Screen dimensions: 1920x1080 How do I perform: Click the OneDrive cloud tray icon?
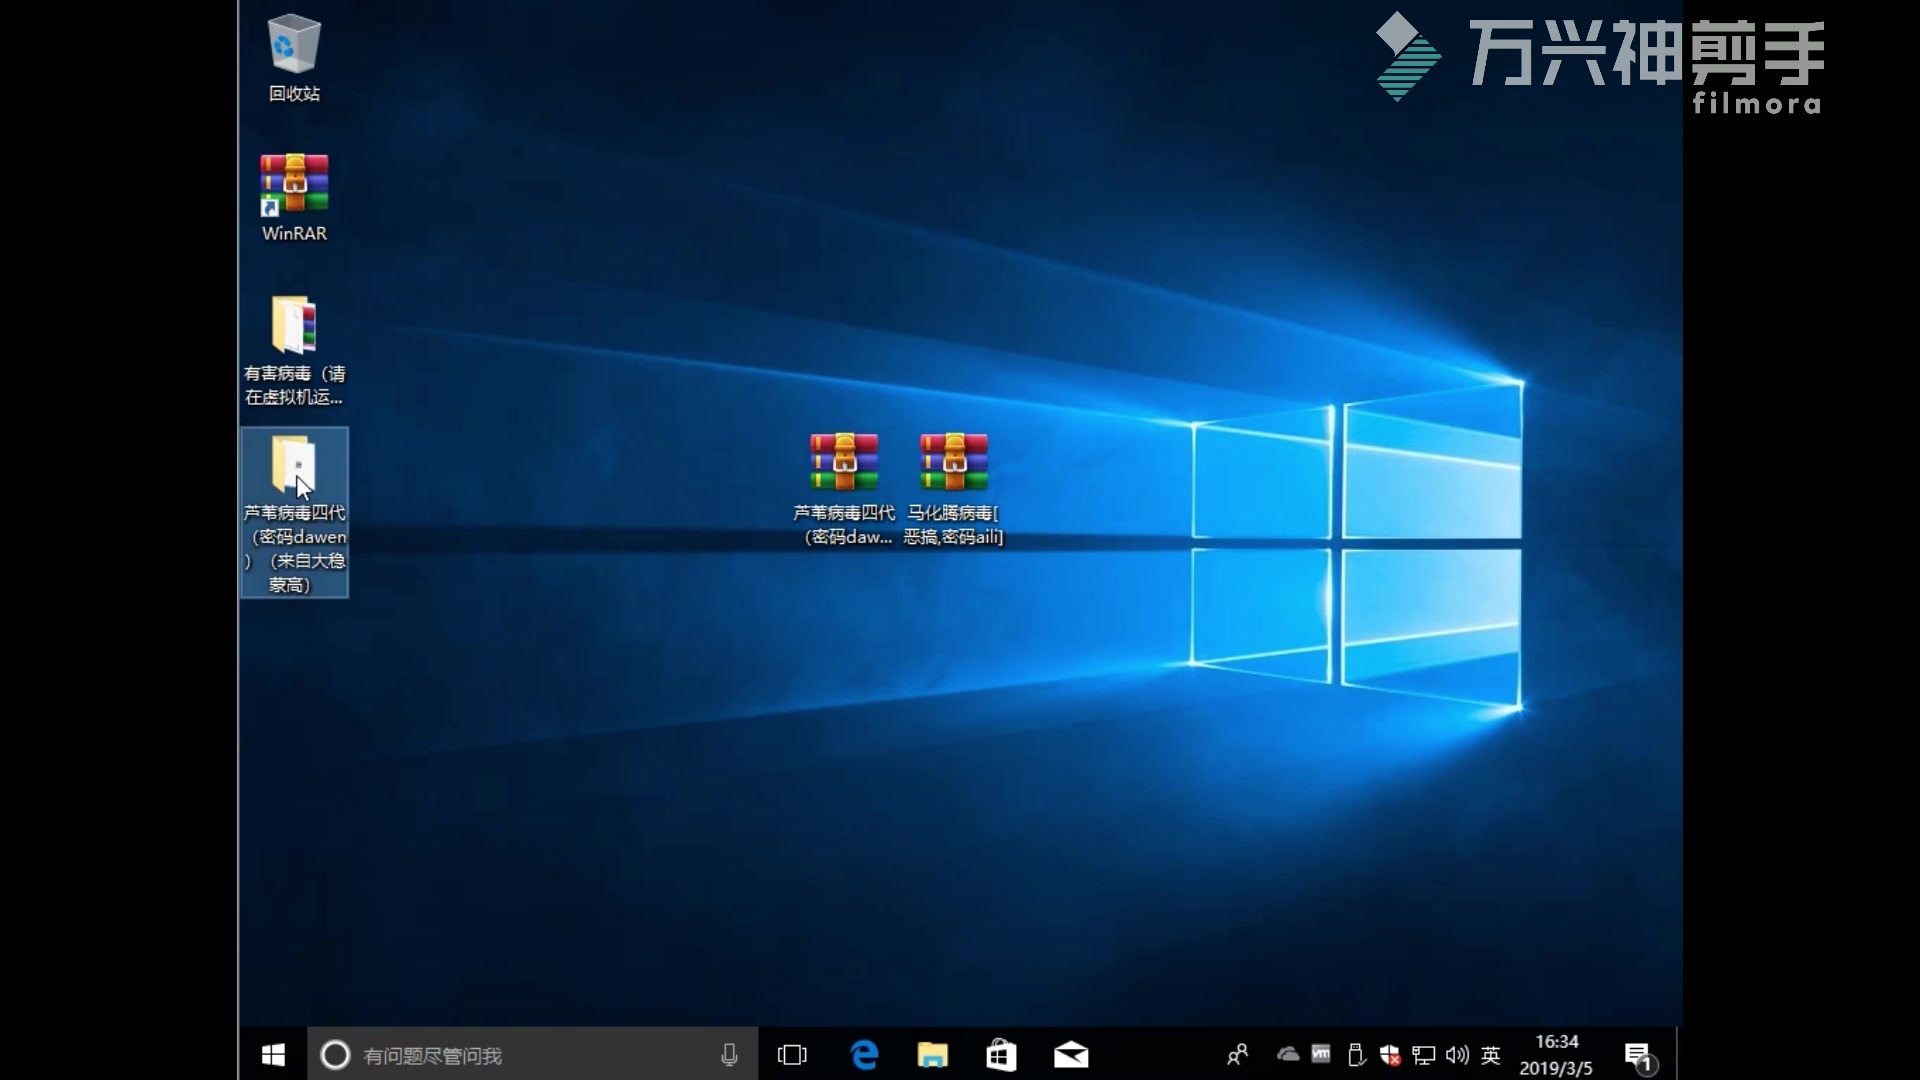click(x=1288, y=1054)
